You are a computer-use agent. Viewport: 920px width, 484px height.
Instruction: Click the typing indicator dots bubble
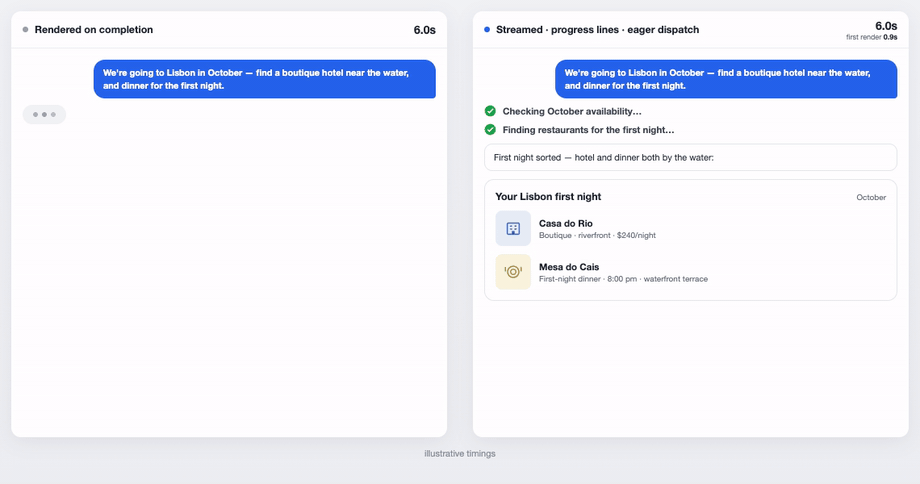click(x=44, y=114)
